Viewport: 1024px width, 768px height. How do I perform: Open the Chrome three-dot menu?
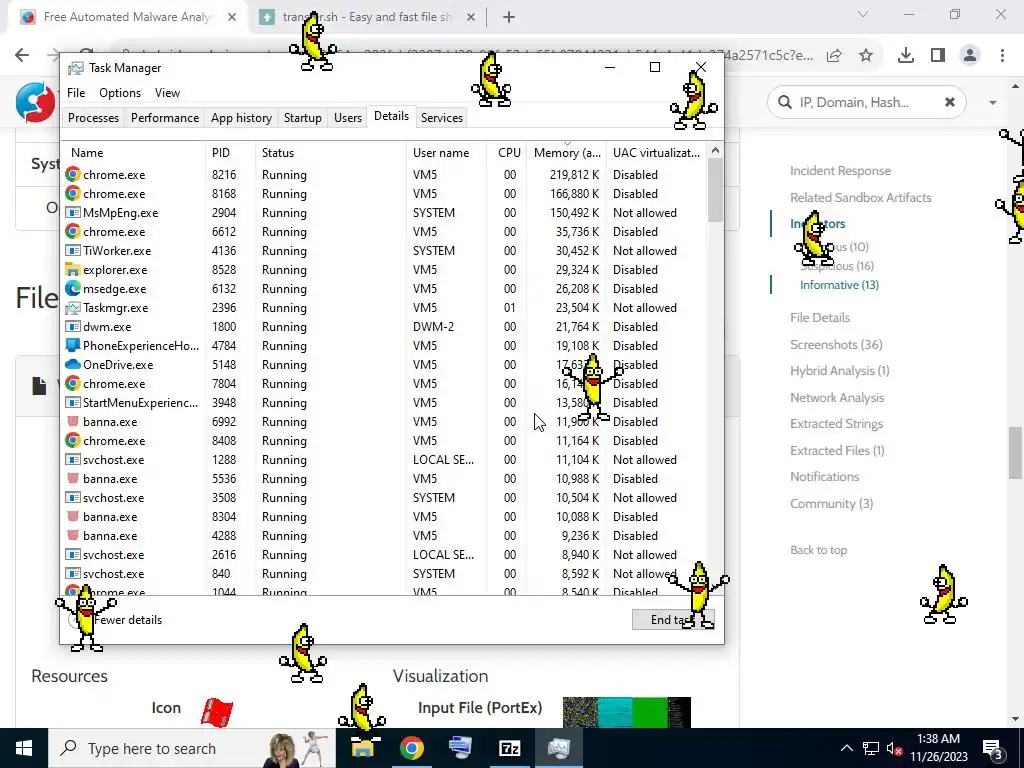tap(1002, 56)
